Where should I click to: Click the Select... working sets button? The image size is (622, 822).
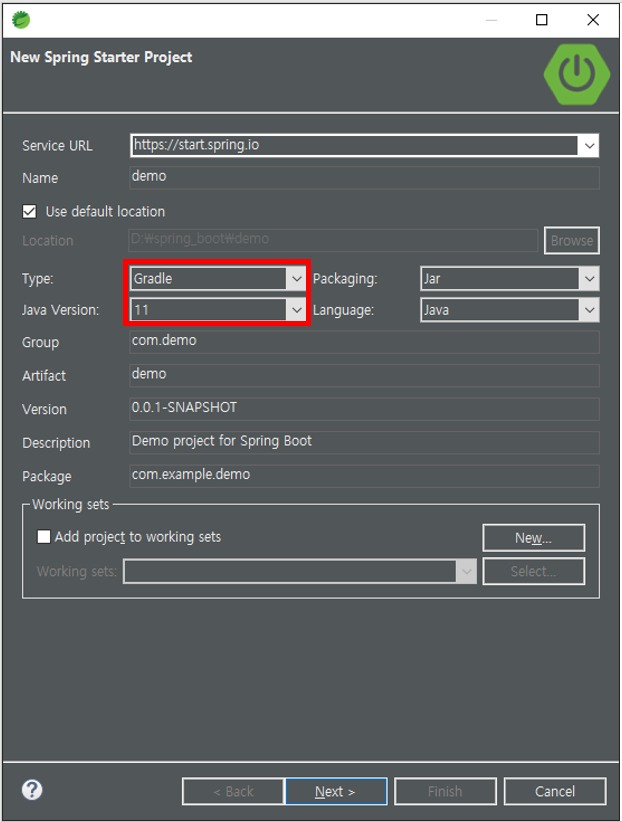point(533,571)
